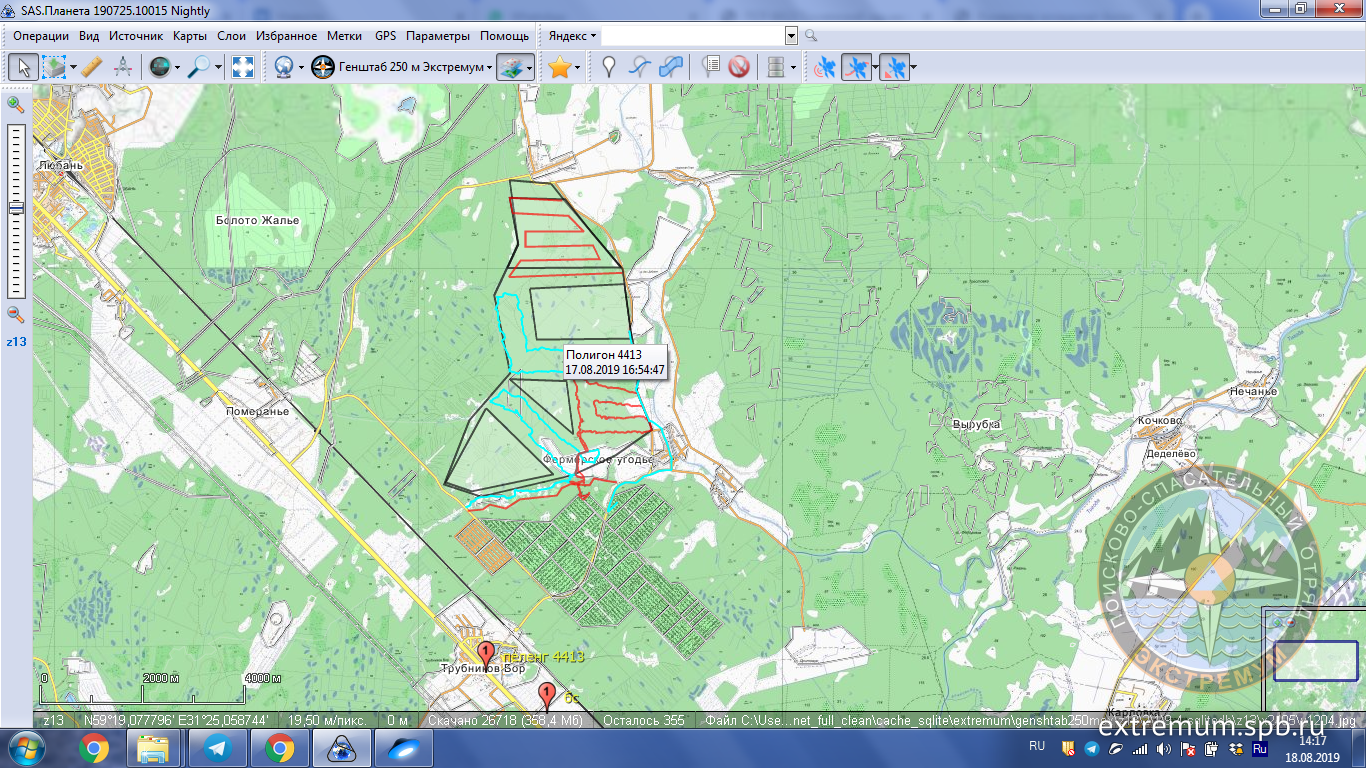Zoom in with the green magnifier
The image size is (1366, 768).
[x=15, y=104]
